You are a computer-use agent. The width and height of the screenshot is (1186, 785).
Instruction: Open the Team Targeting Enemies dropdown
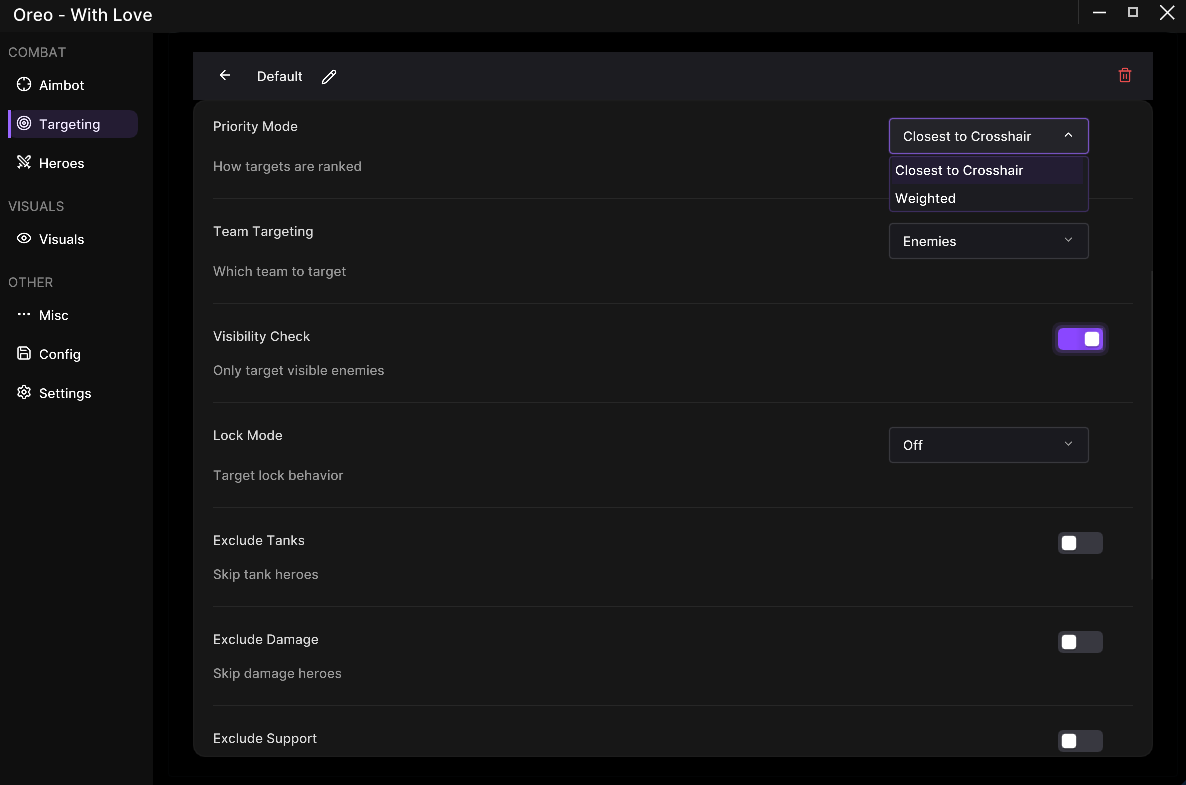988,241
